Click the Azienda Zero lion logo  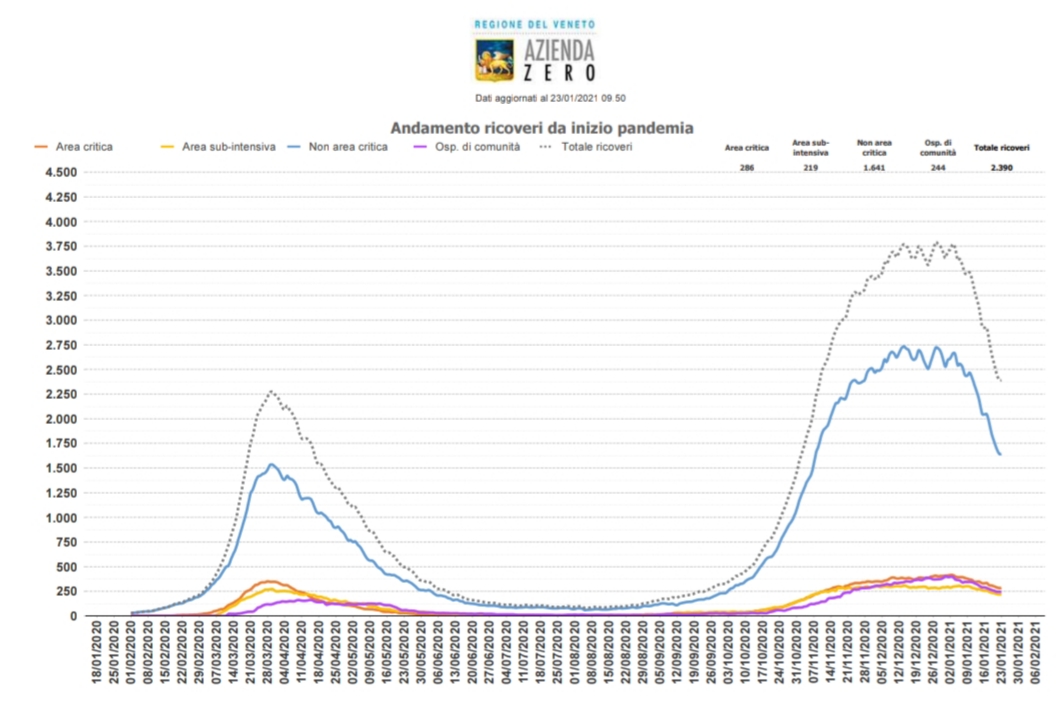[495, 60]
